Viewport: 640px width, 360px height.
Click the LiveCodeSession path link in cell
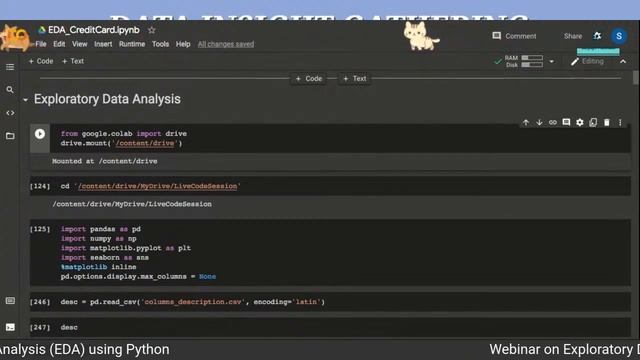(x=157, y=186)
